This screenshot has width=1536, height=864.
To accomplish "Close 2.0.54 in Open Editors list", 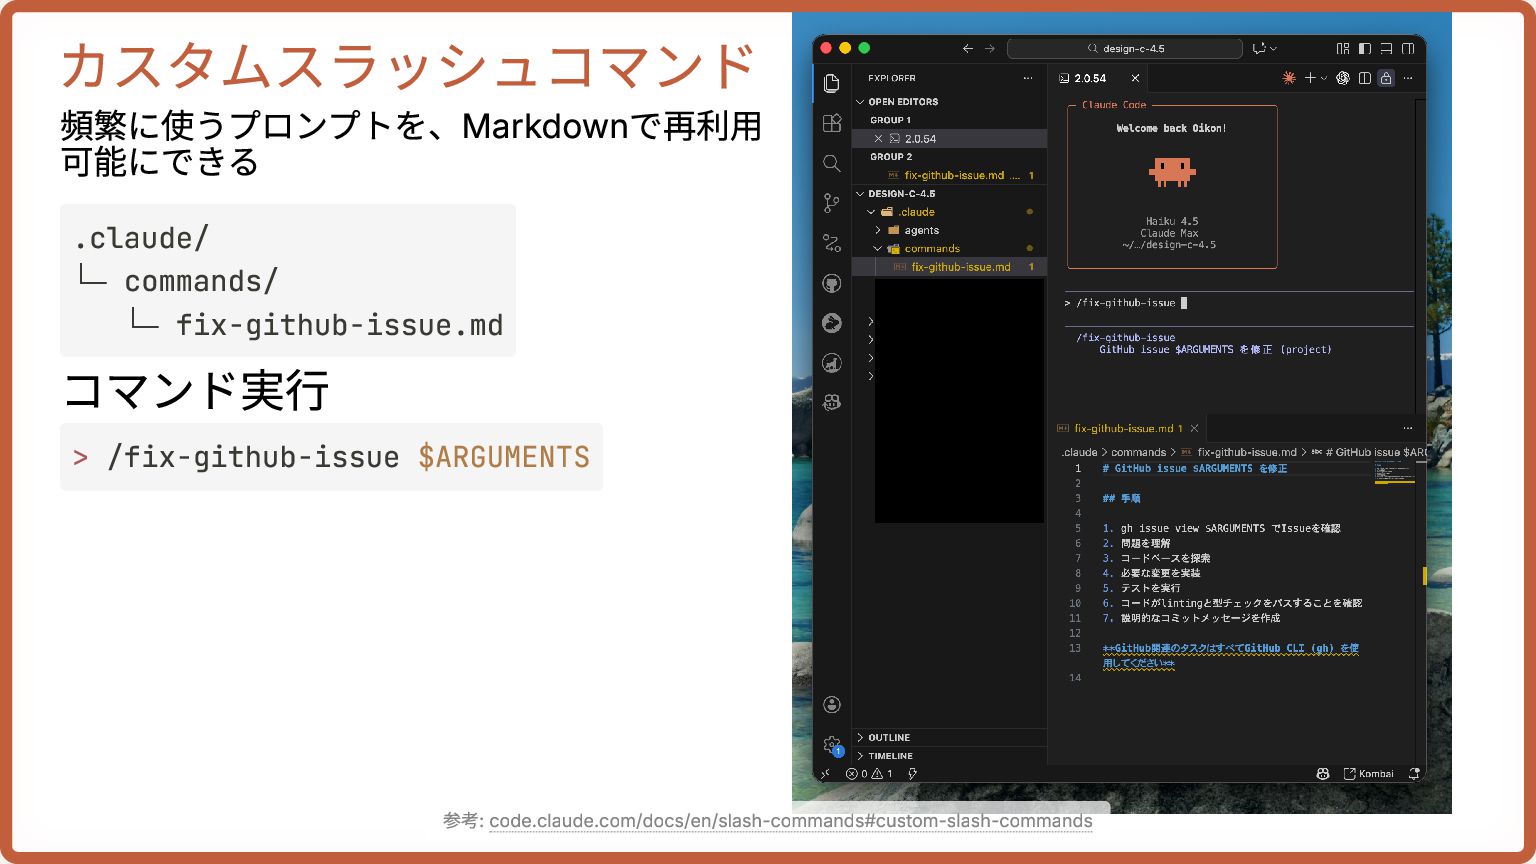I will pyautogui.click(x=878, y=139).
